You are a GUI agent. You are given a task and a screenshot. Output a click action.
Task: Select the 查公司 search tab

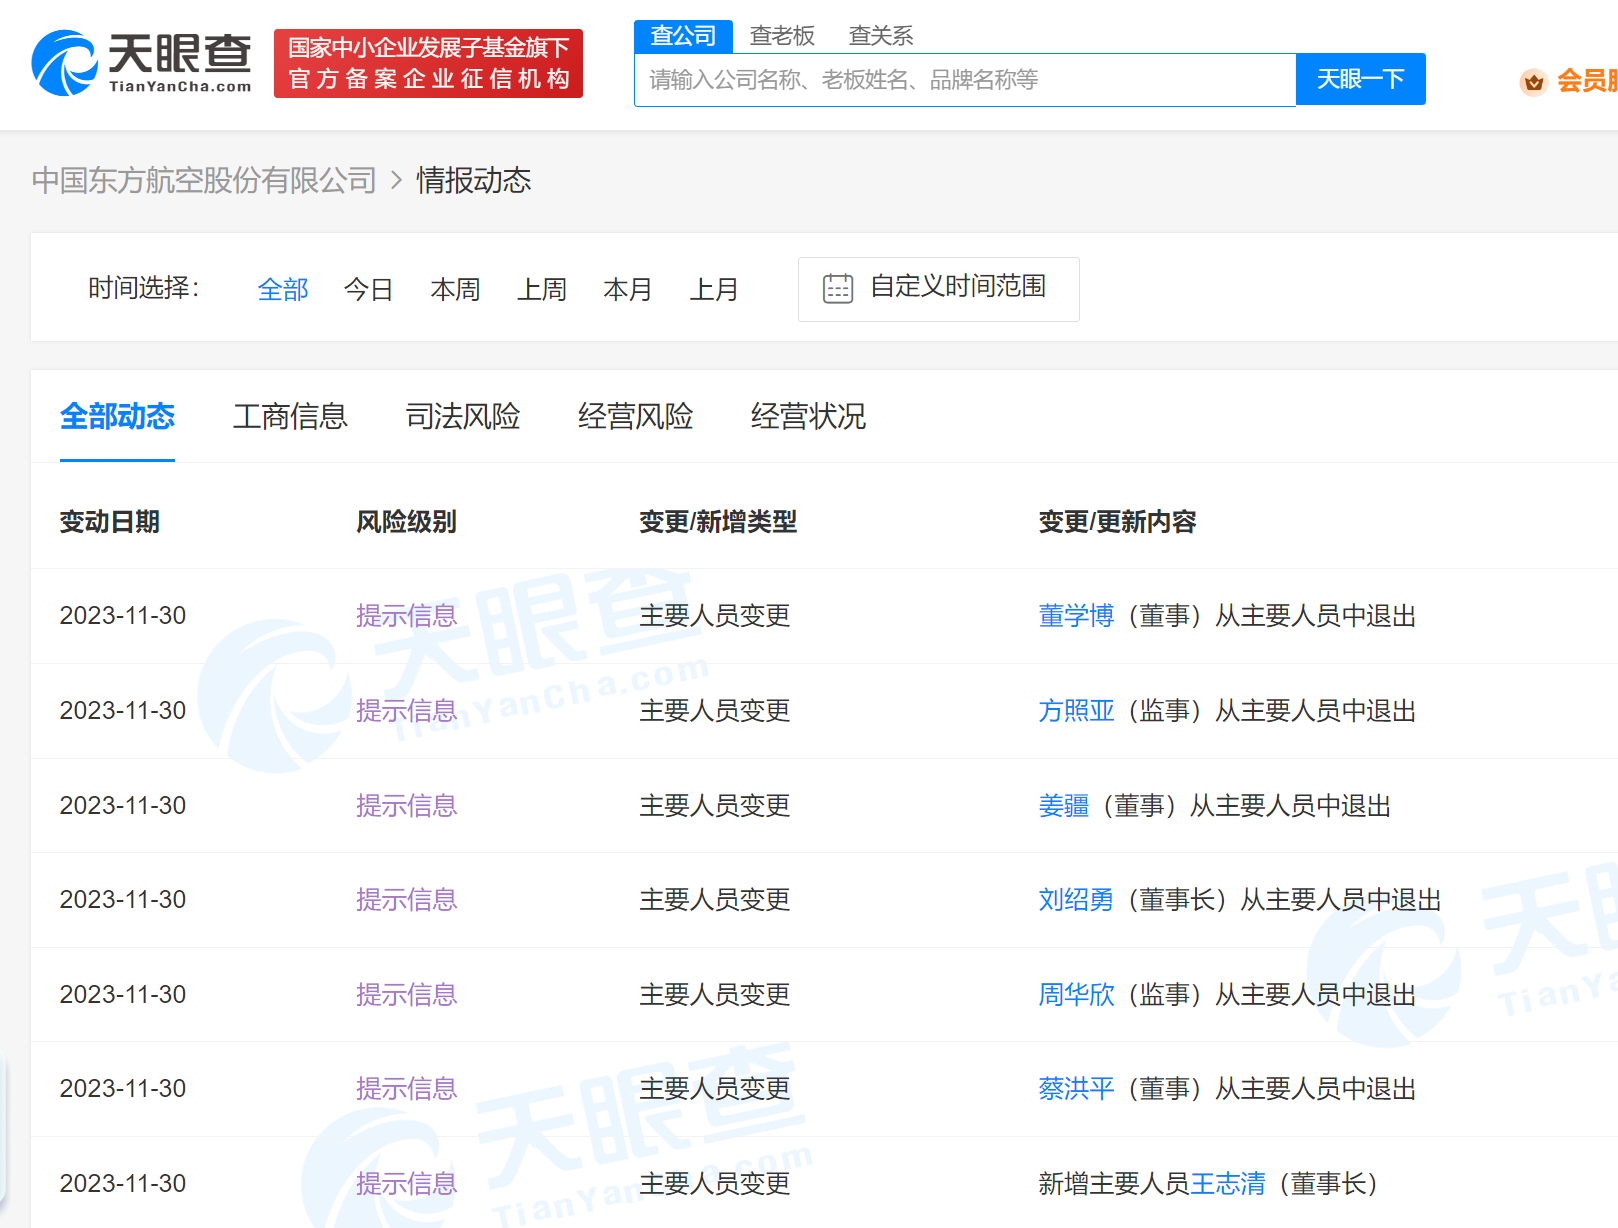tap(683, 36)
